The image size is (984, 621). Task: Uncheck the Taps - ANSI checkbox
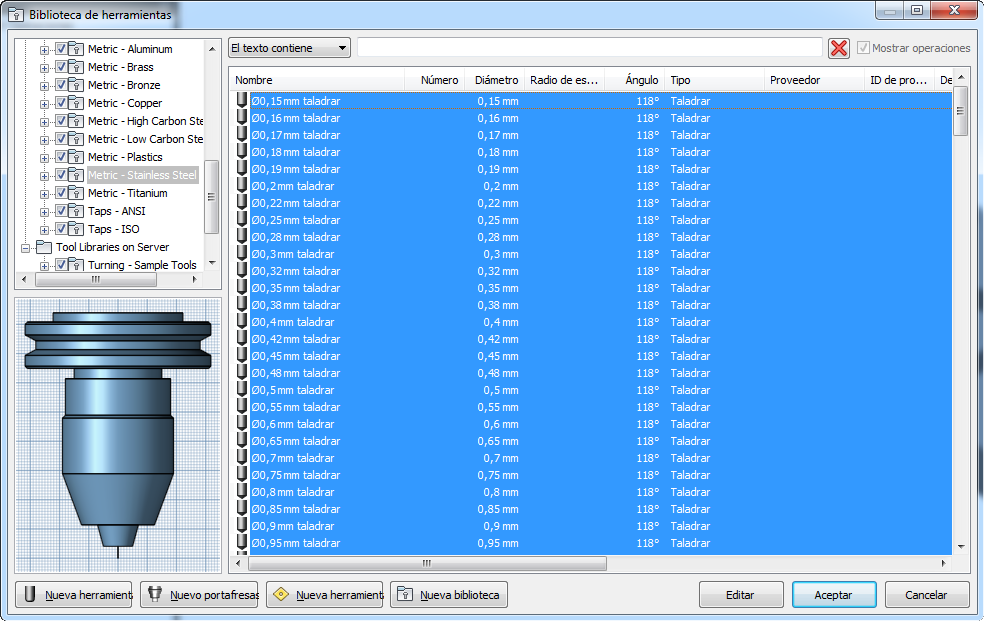[x=62, y=211]
